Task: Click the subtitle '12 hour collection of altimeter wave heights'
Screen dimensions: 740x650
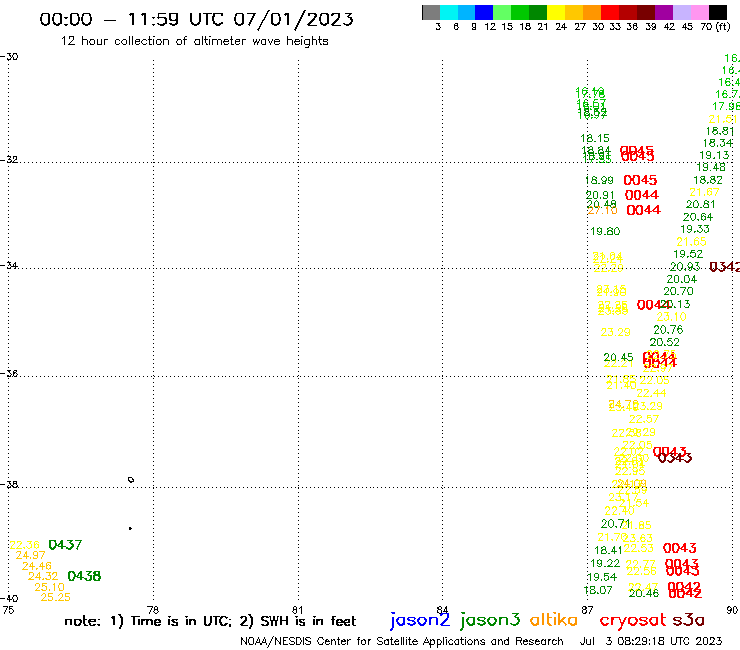Action: [x=194, y=41]
